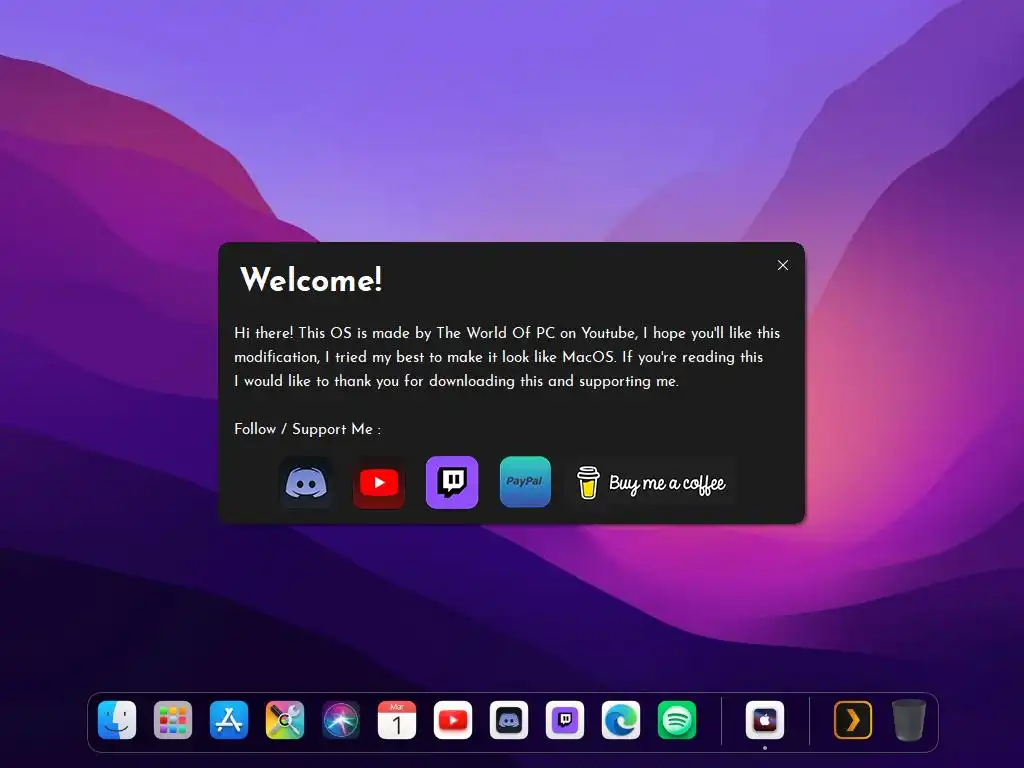
Task: Open Launchpad in the dock
Action: click(x=172, y=720)
